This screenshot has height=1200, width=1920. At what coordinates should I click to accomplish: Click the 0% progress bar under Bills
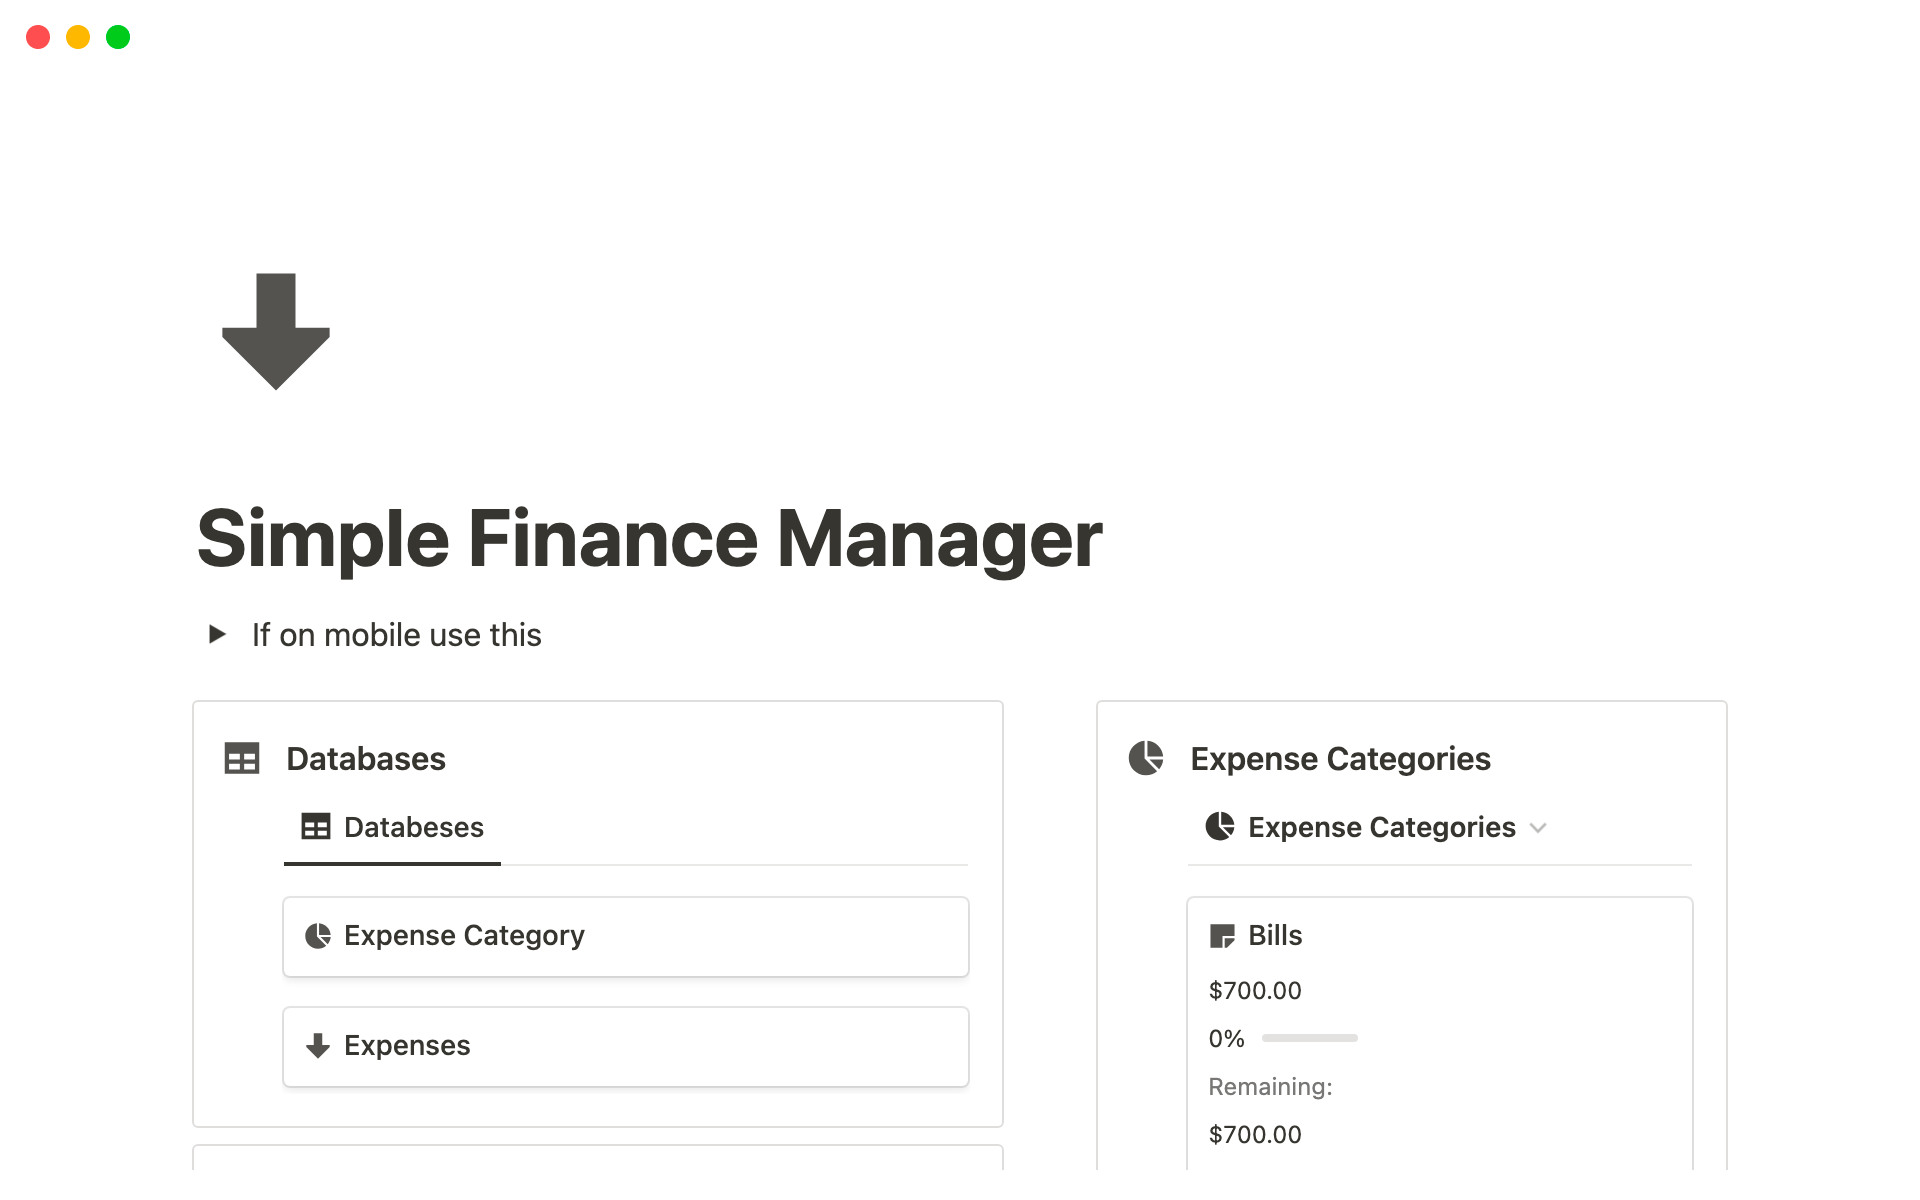[x=1308, y=1039]
